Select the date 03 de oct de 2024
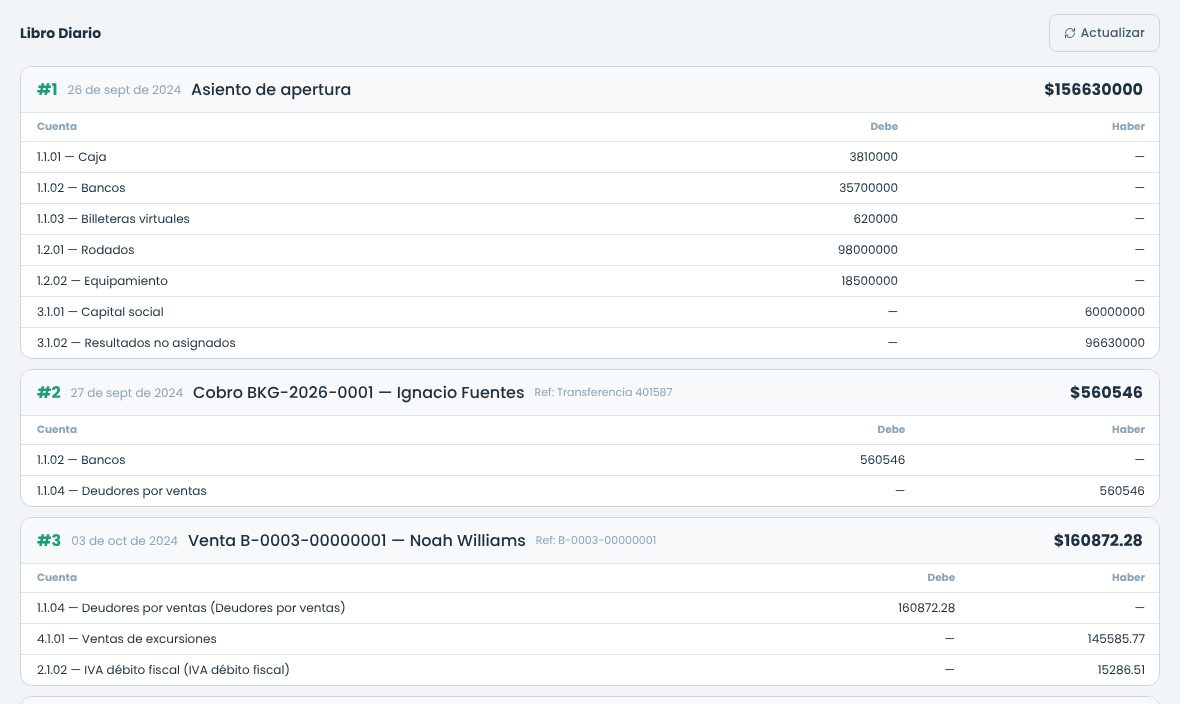Viewport: 1180px width, 704px height. pyautogui.click(x=124, y=541)
